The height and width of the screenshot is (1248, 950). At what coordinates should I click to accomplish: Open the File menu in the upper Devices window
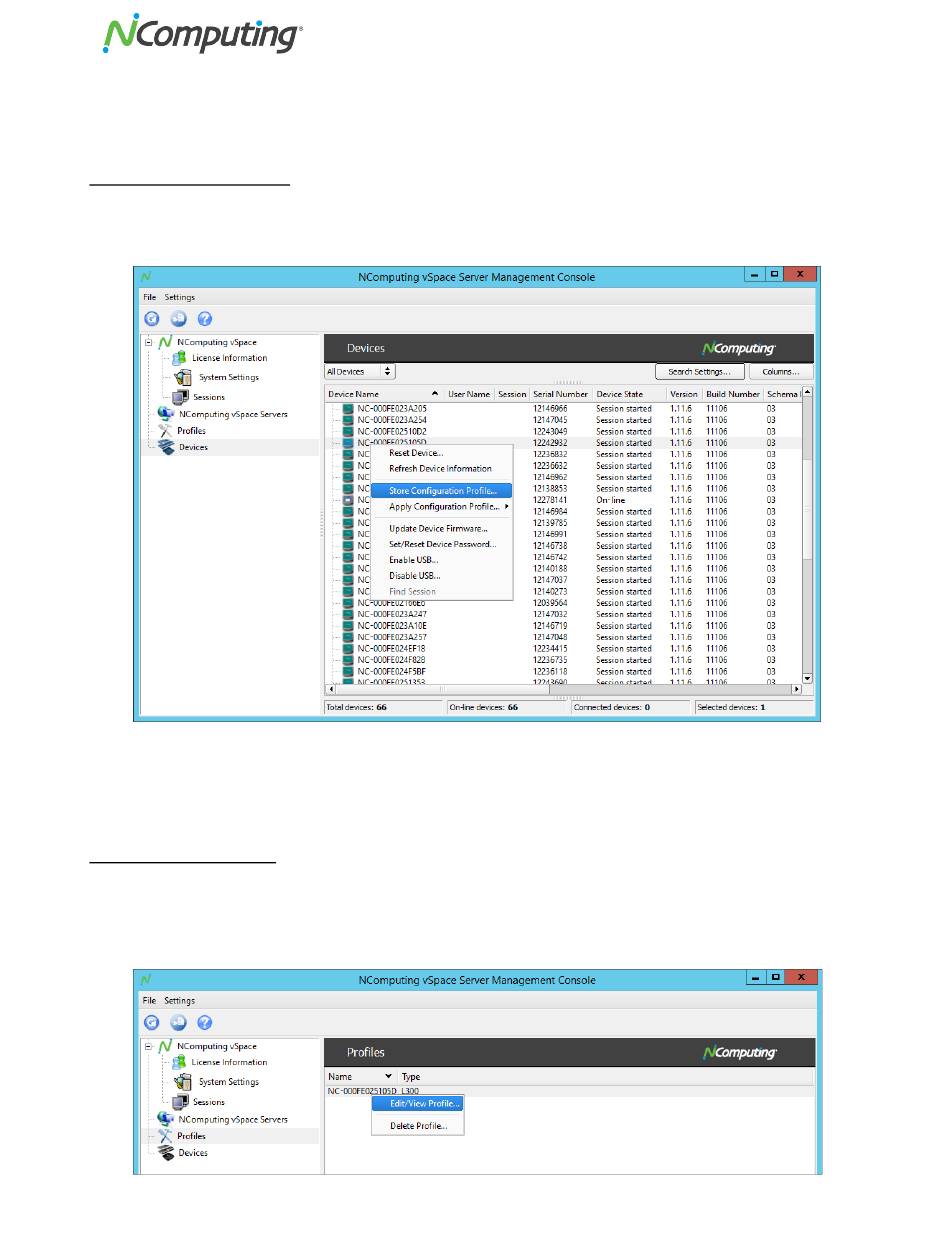point(149,297)
